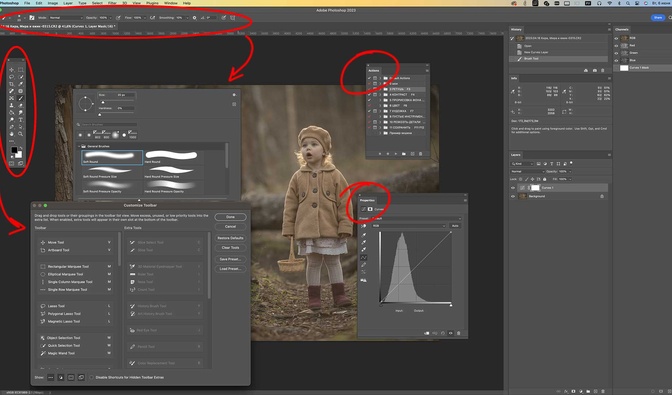Click play selection in Actions panel
Viewport: 672px width, 395px height.
tap(396, 153)
